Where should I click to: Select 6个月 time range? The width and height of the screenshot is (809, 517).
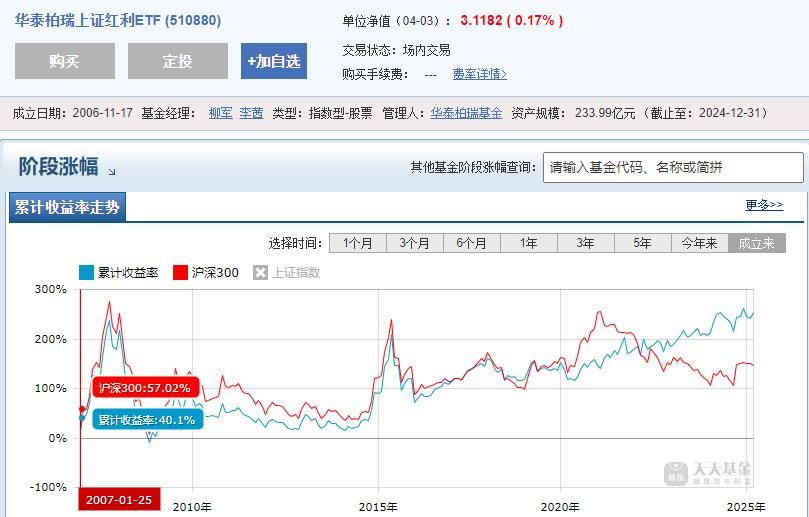tap(472, 243)
